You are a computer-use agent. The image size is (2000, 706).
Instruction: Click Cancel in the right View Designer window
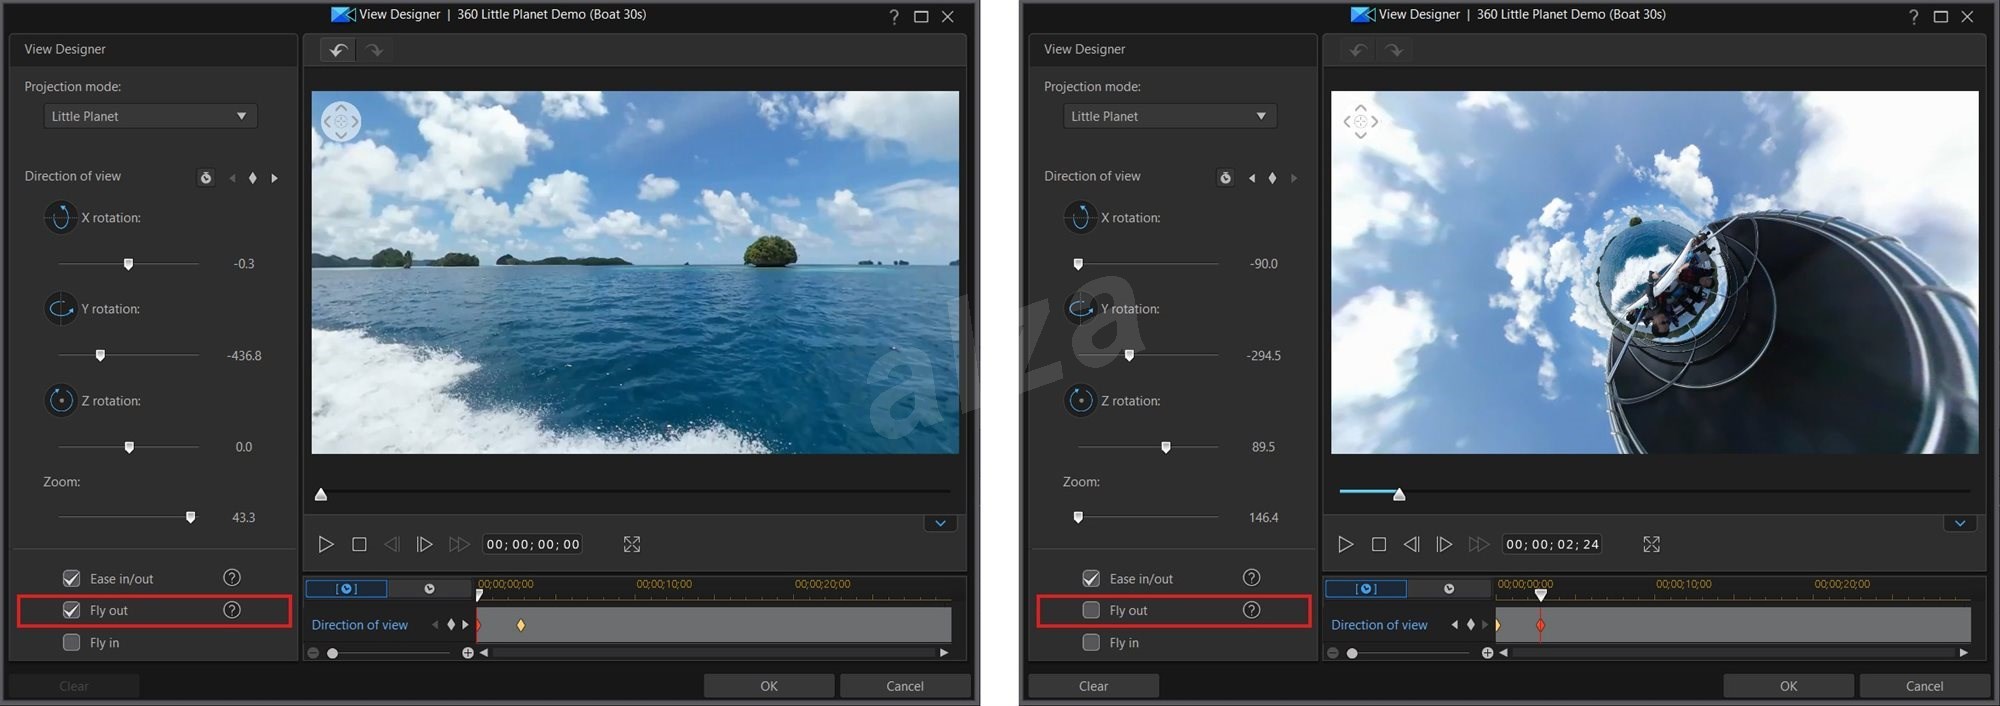[x=1924, y=686]
